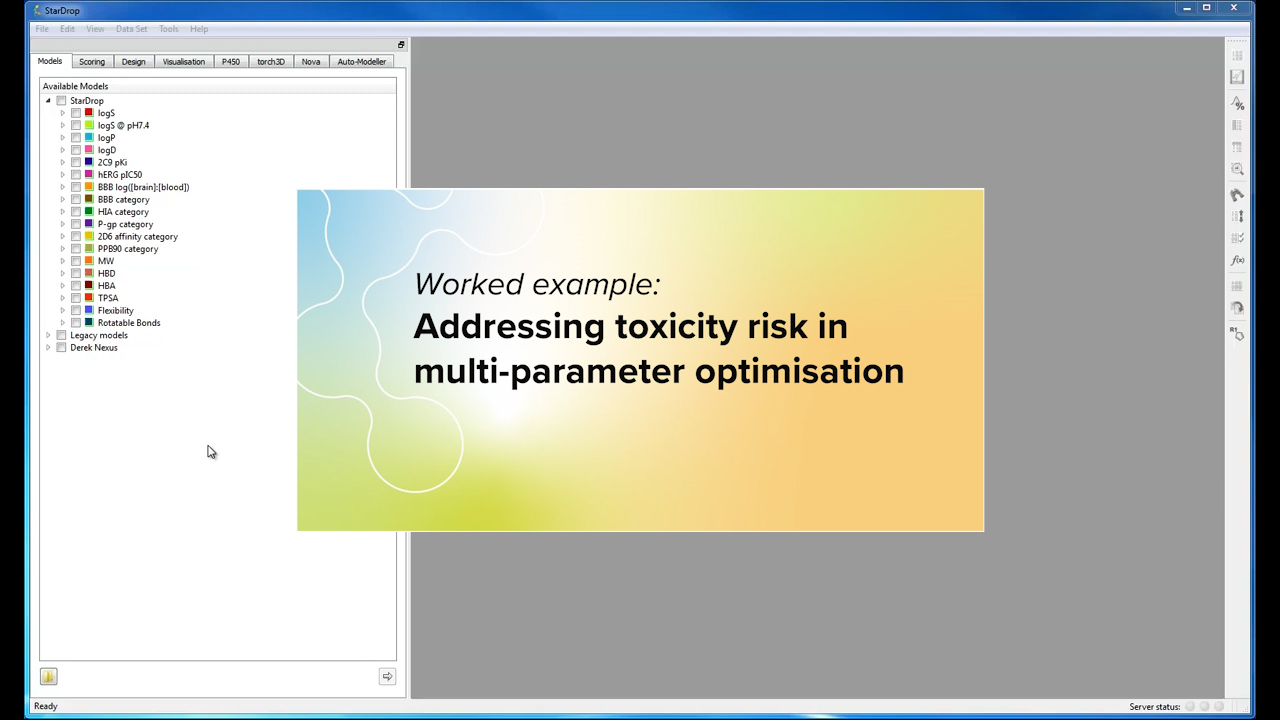Tick the checkbox next to Derek Nexus
This screenshot has width=1280, height=720.
coord(61,347)
